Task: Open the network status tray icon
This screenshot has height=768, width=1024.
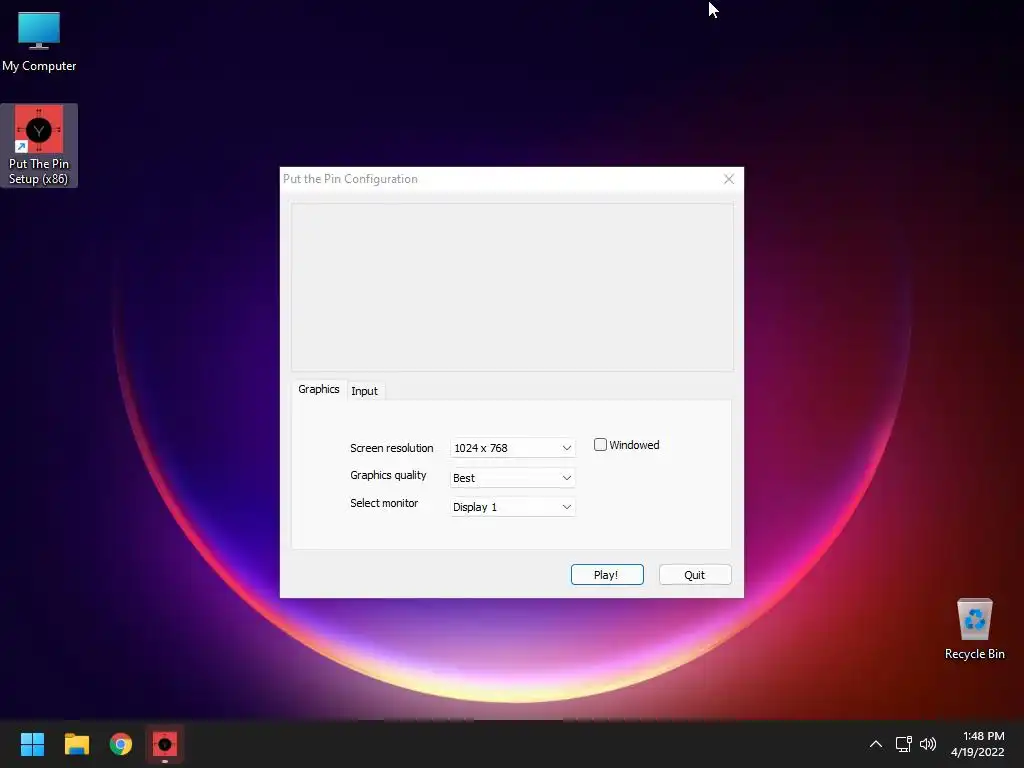Action: pos(903,744)
